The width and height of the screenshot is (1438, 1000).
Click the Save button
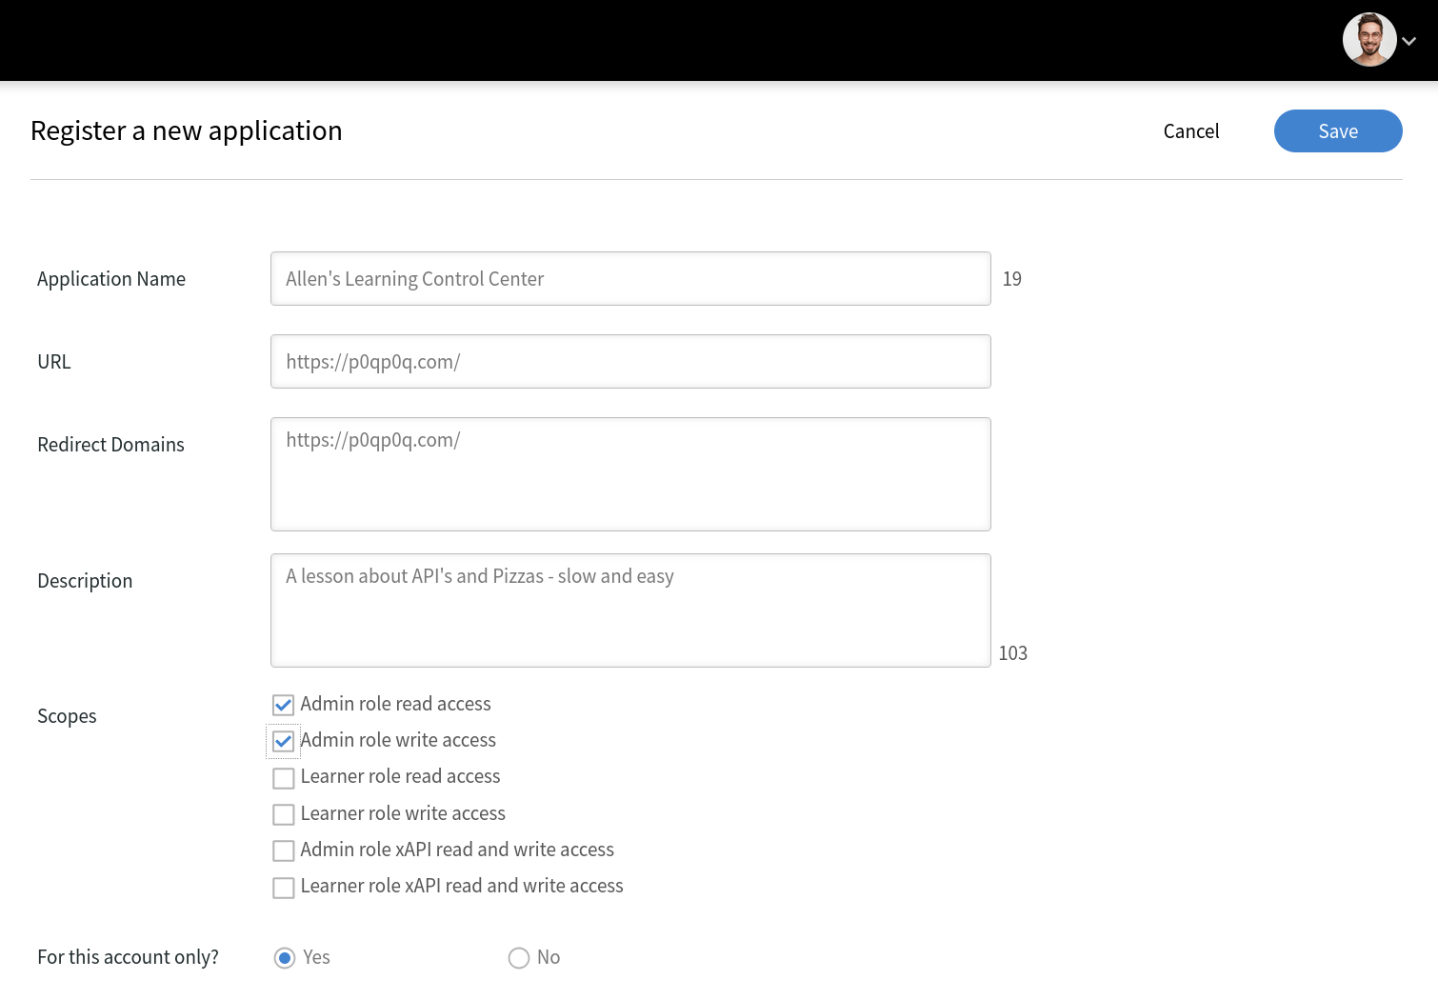1337,131
